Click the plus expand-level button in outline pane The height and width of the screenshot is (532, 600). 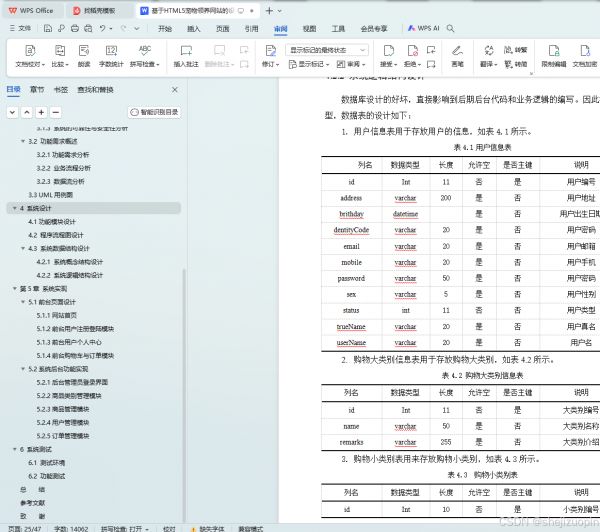pos(41,112)
